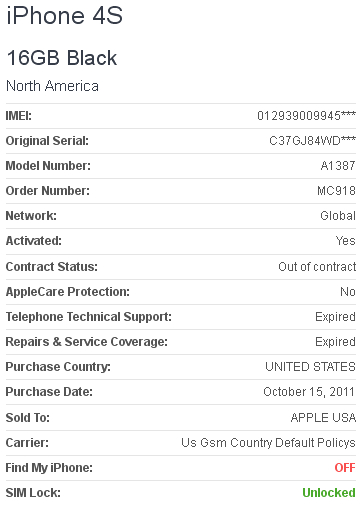Click the Carrier policy text
Screen dimensions: 361x505
point(268,443)
